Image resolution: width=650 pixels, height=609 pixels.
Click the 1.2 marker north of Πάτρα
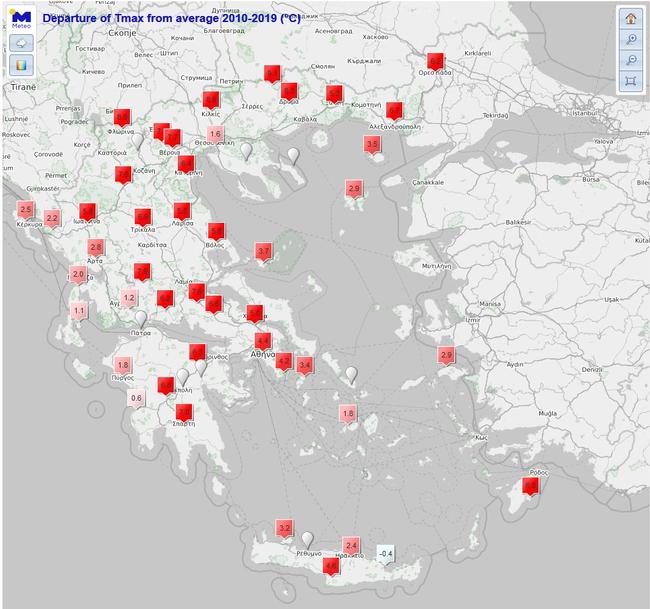(129, 298)
